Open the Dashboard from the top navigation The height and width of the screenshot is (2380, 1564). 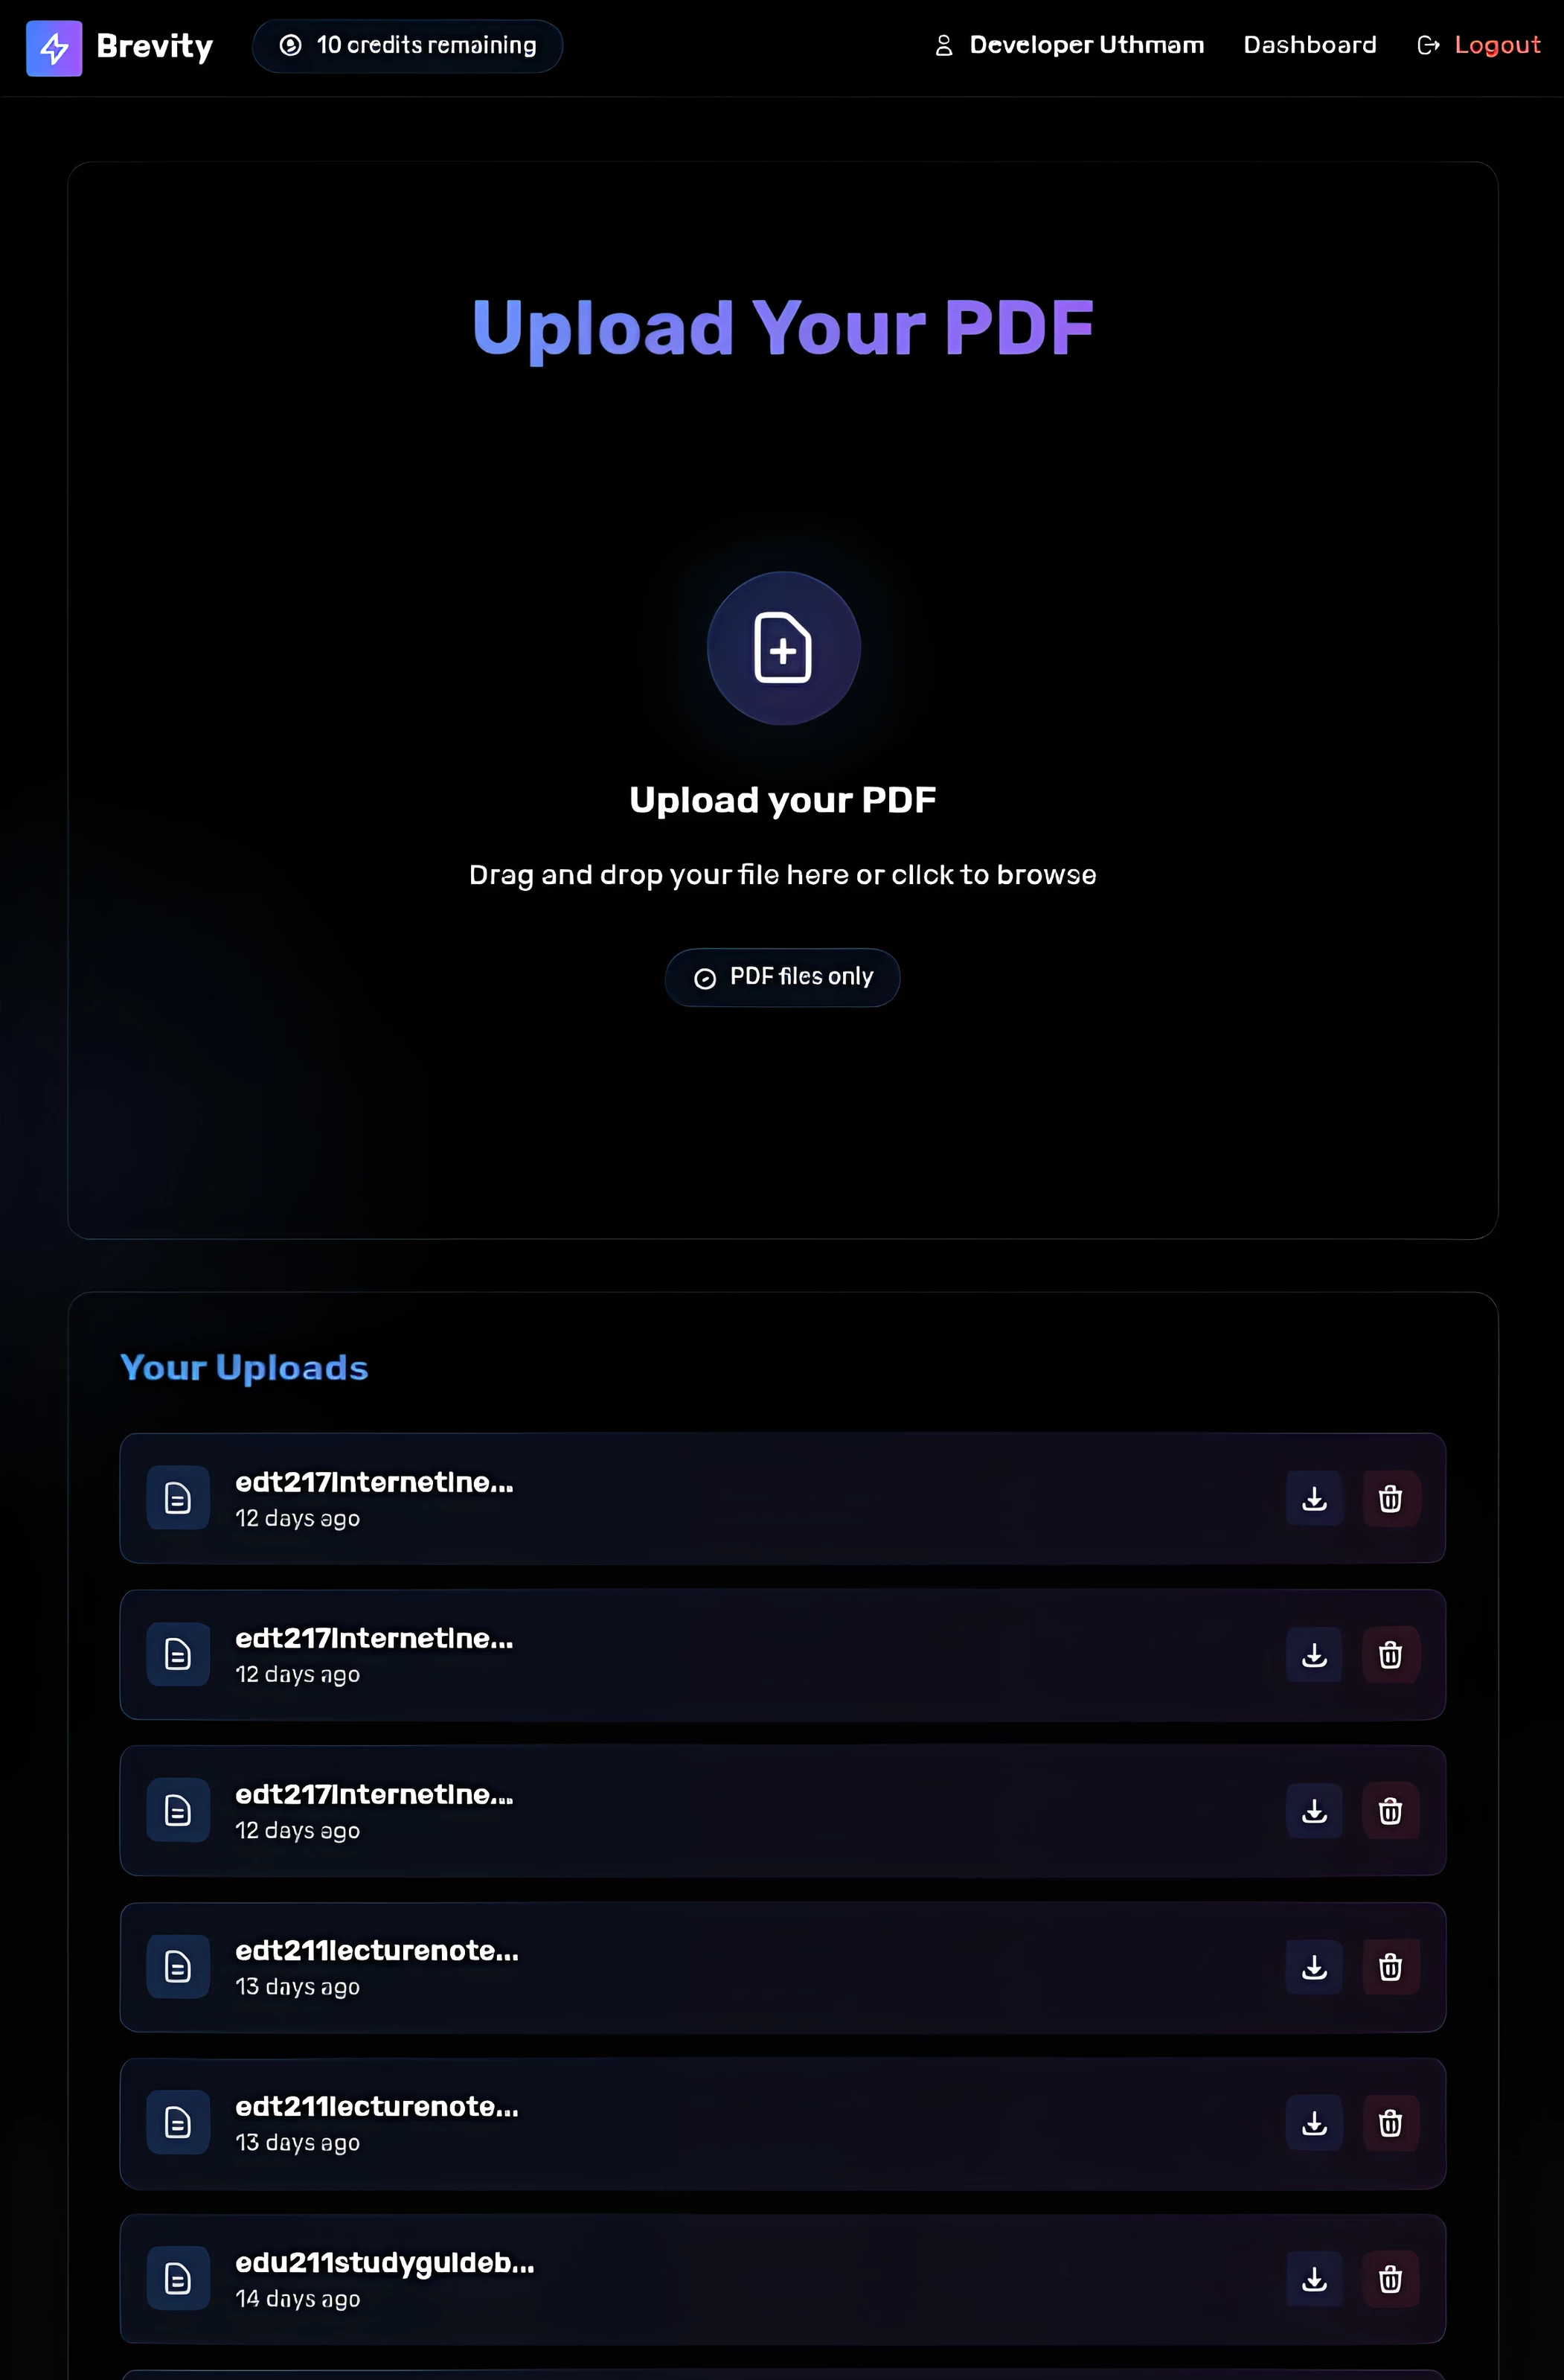(1310, 44)
